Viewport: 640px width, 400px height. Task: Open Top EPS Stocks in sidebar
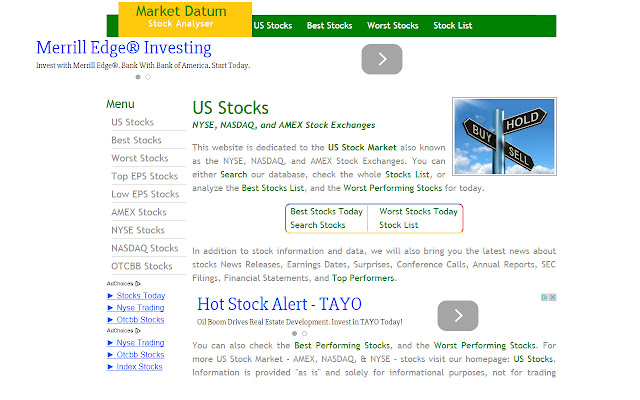[144, 176]
